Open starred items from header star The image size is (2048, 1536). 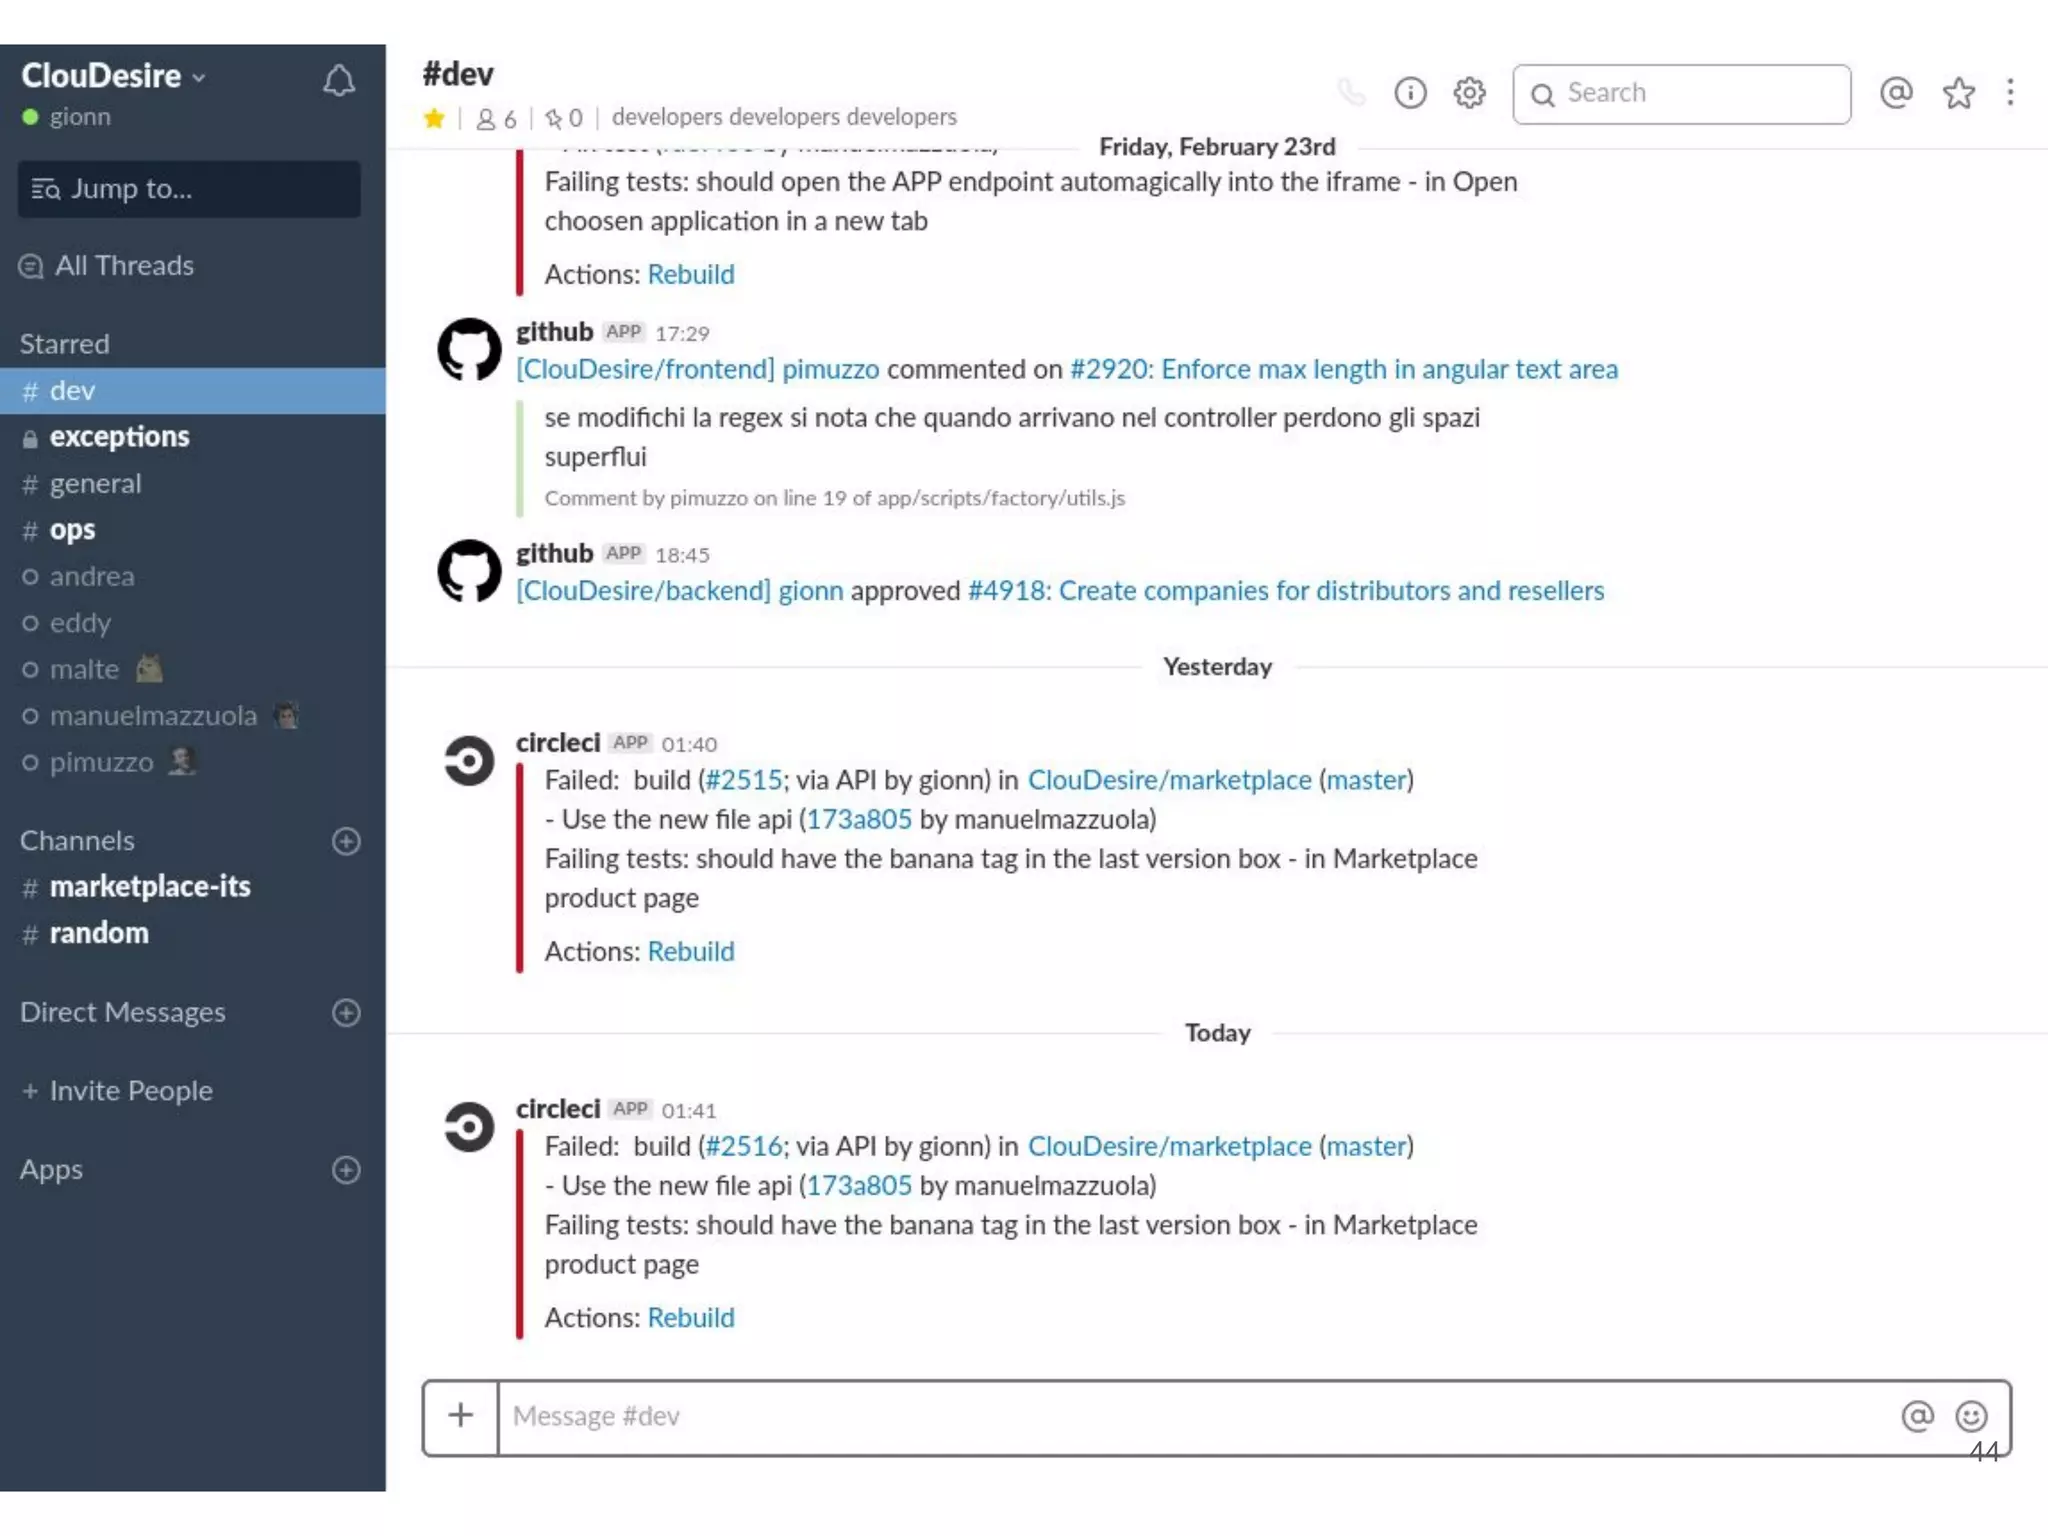1958,93
